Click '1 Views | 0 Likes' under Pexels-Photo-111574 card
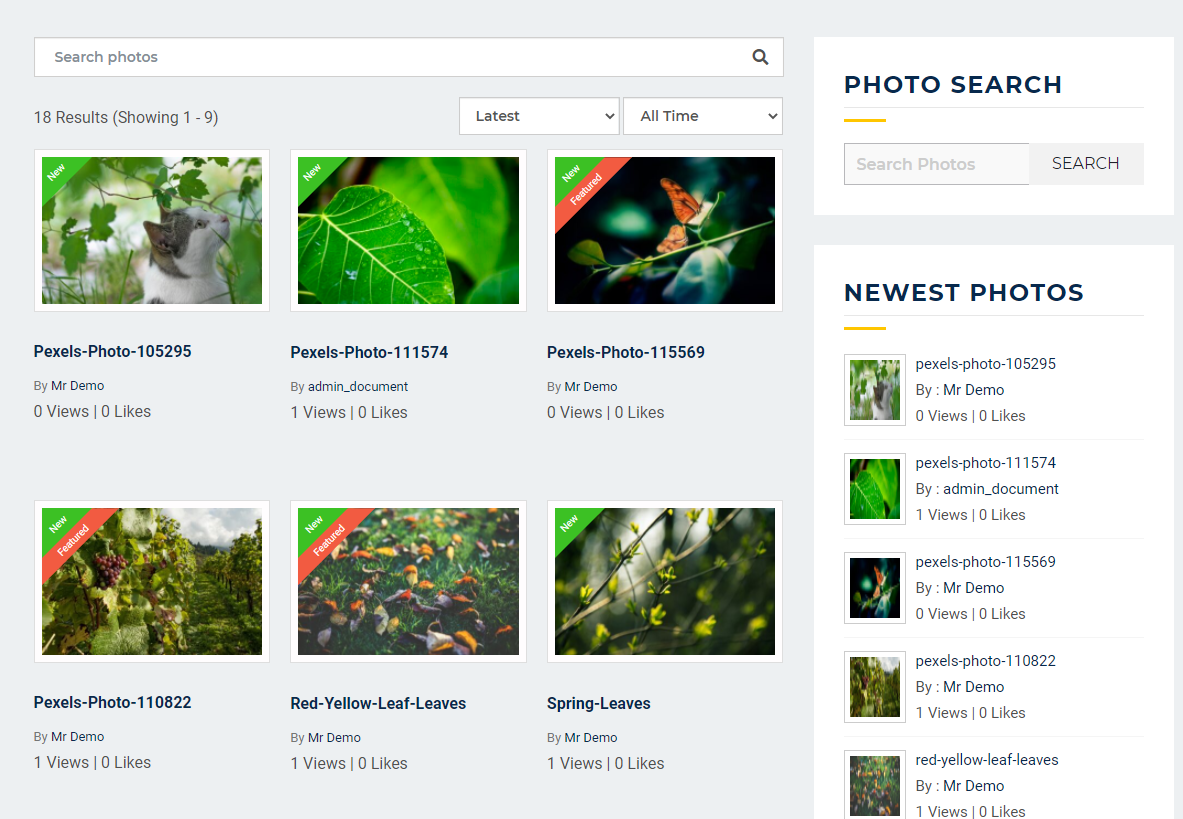This screenshot has width=1183, height=819. [349, 412]
